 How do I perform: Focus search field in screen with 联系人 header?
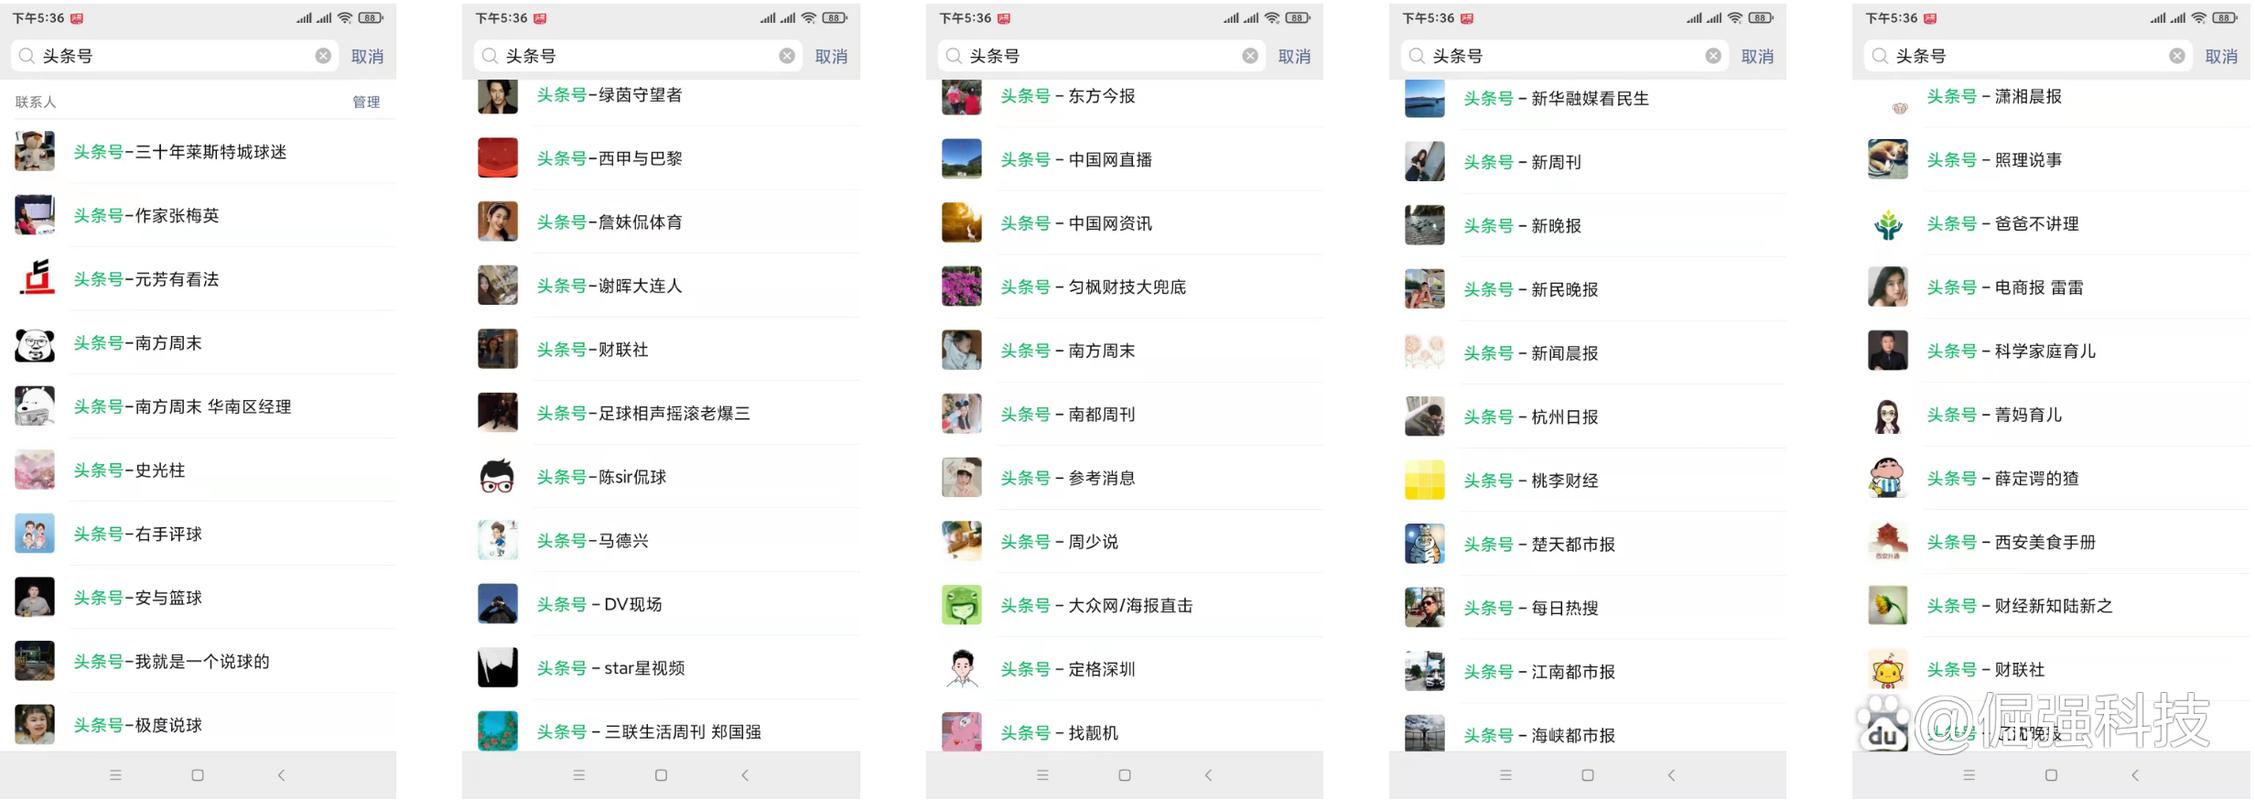[x=175, y=56]
